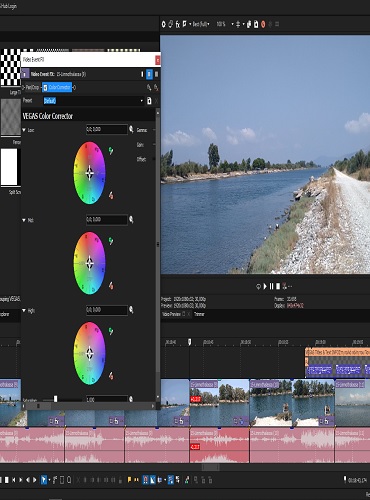Click green eyedropper beside High wheel
370x500 pixels.
[111, 331]
